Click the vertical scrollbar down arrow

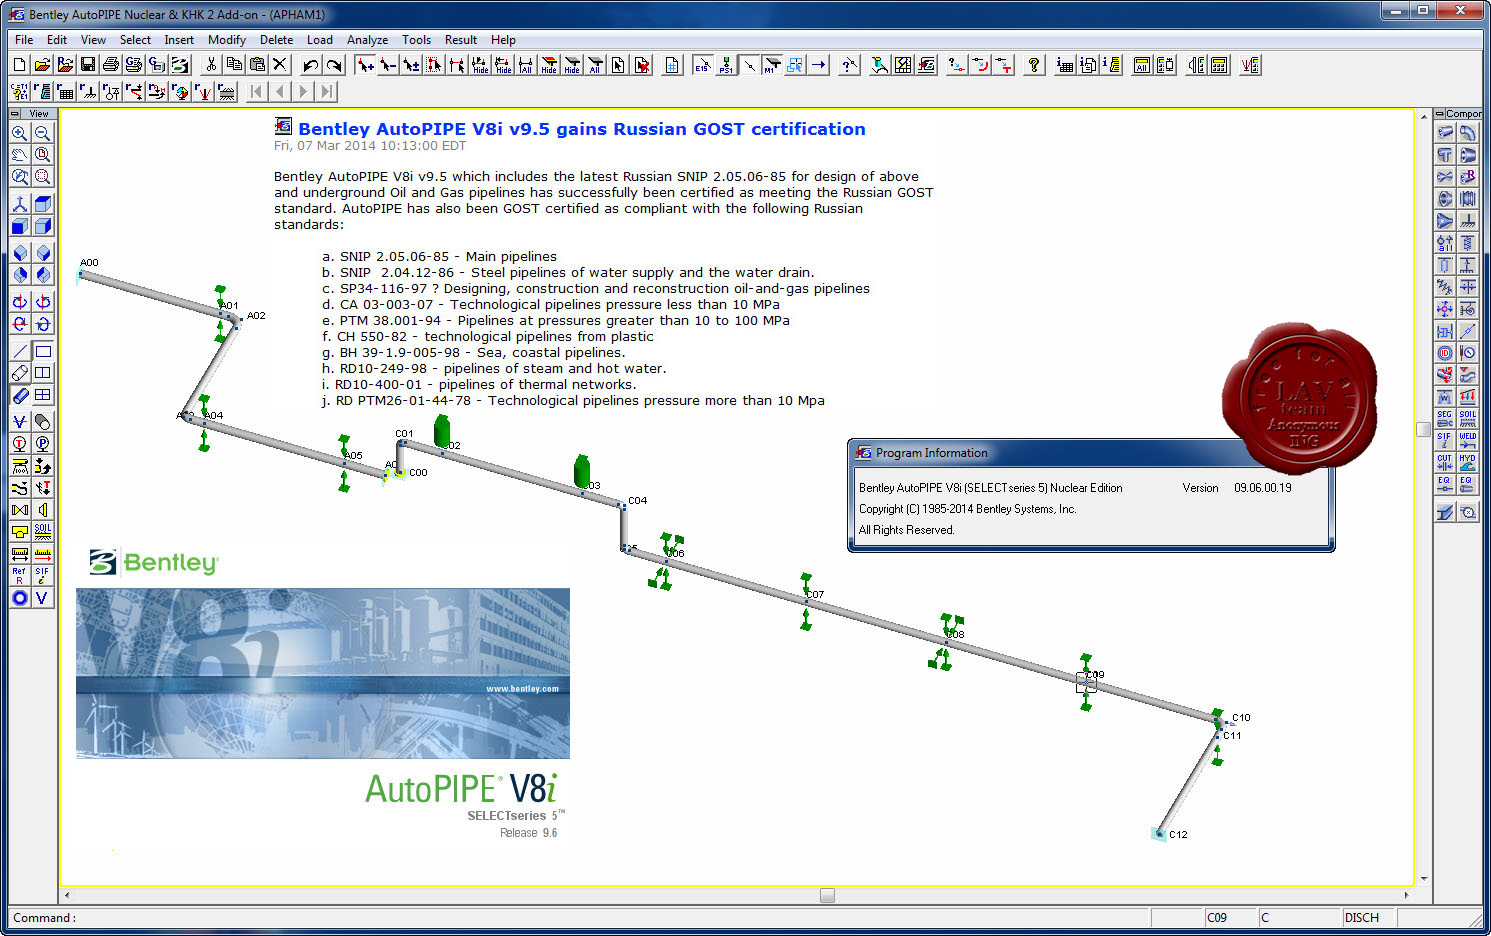coord(1424,879)
